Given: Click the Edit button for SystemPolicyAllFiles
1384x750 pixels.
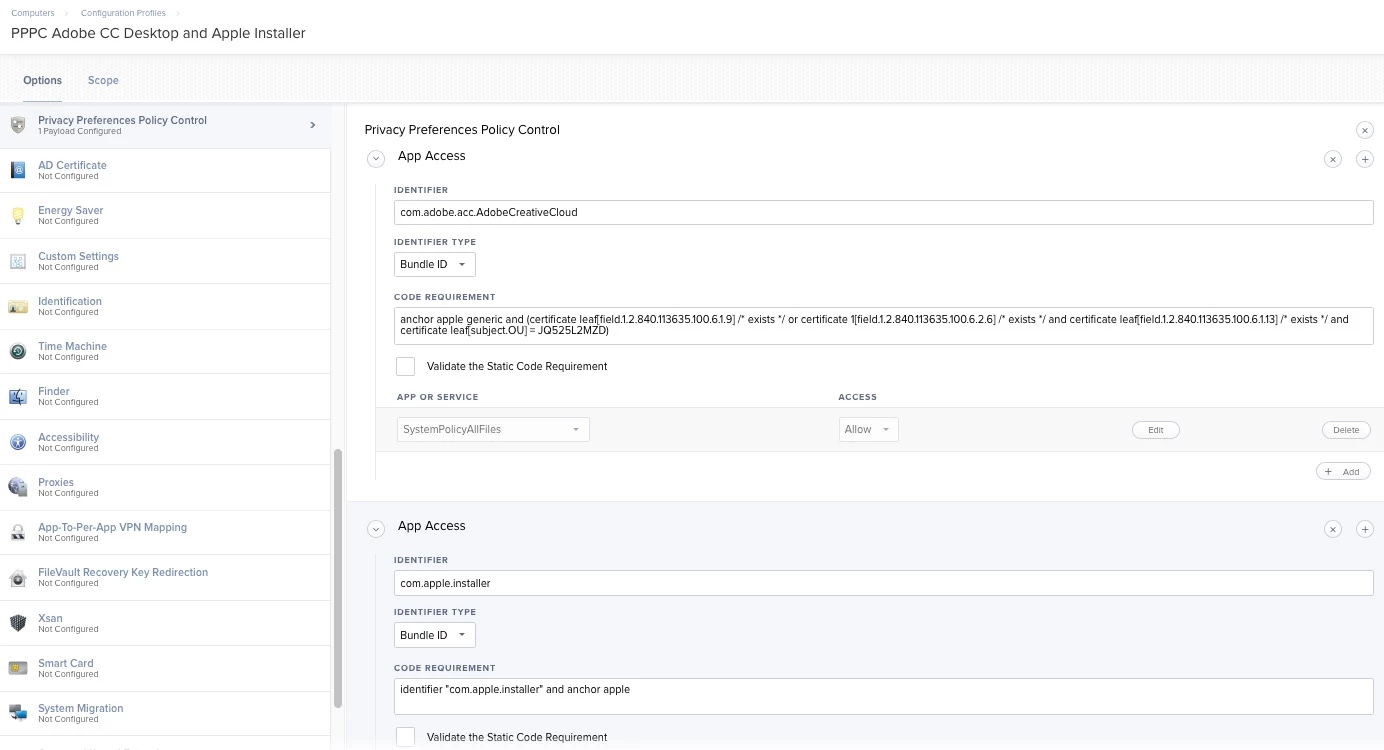Looking at the screenshot, I should tap(1155, 430).
